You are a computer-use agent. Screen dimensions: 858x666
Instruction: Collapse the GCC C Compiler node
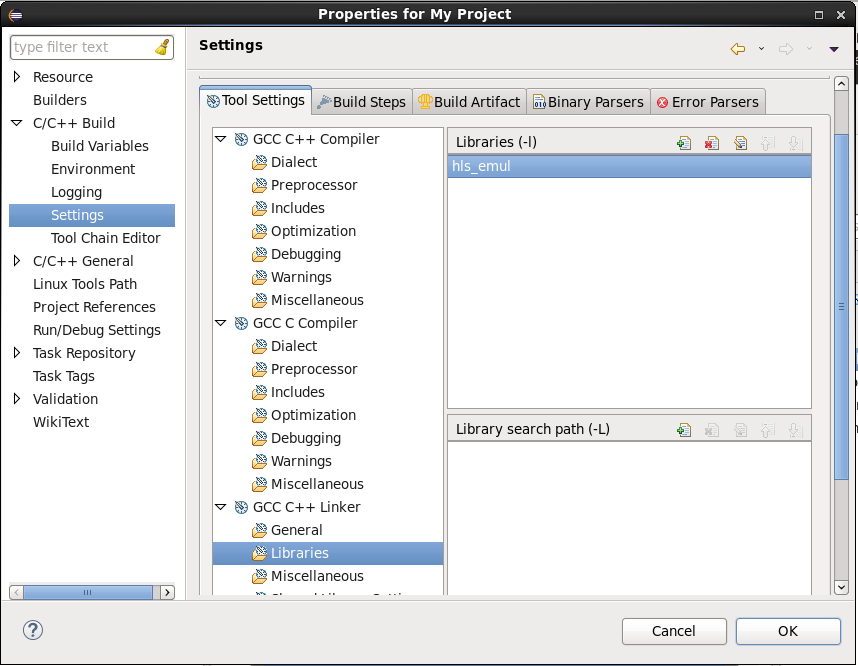(221, 323)
